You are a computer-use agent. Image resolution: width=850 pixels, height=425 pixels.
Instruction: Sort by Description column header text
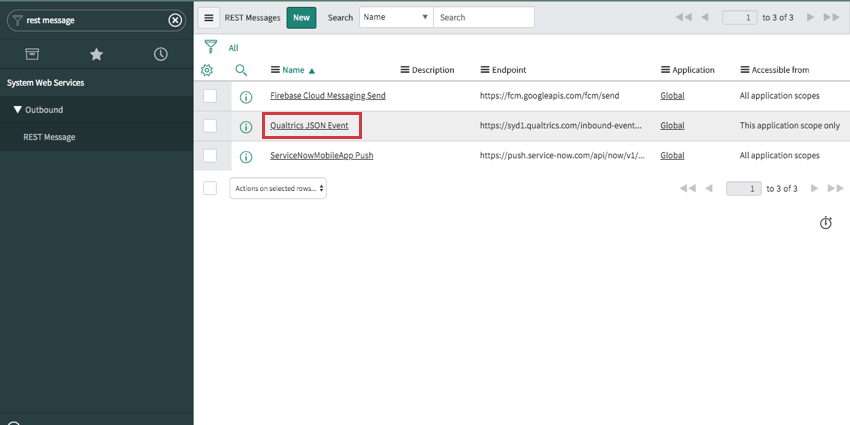click(x=433, y=70)
